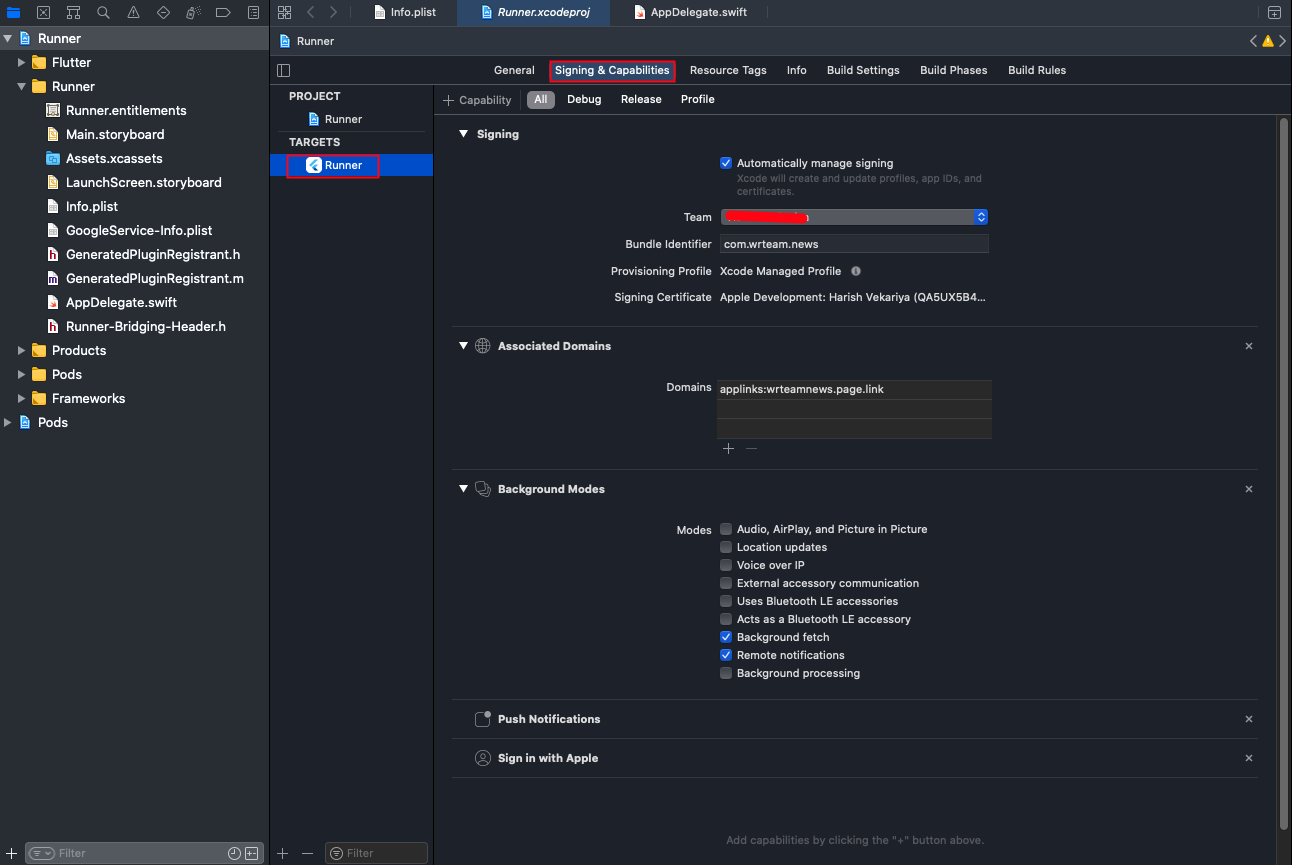Click the + Capability button
The height and width of the screenshot is (865, 1292).
tap(478, 100)
